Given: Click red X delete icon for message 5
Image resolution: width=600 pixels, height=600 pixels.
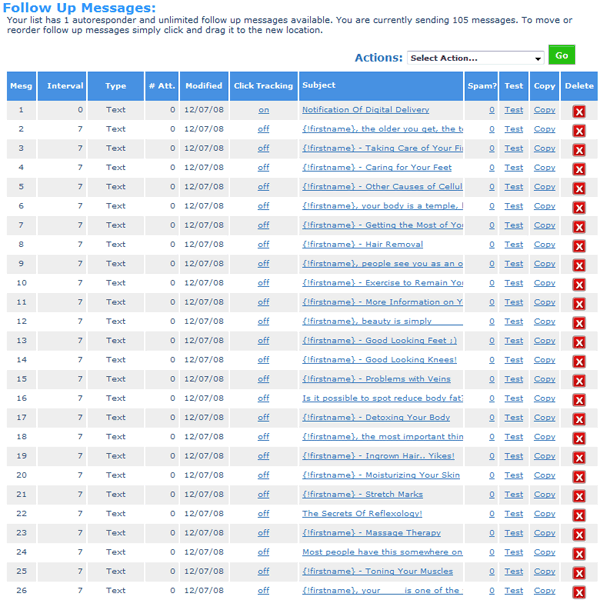Looking at the screenshot, I should 578,188.
